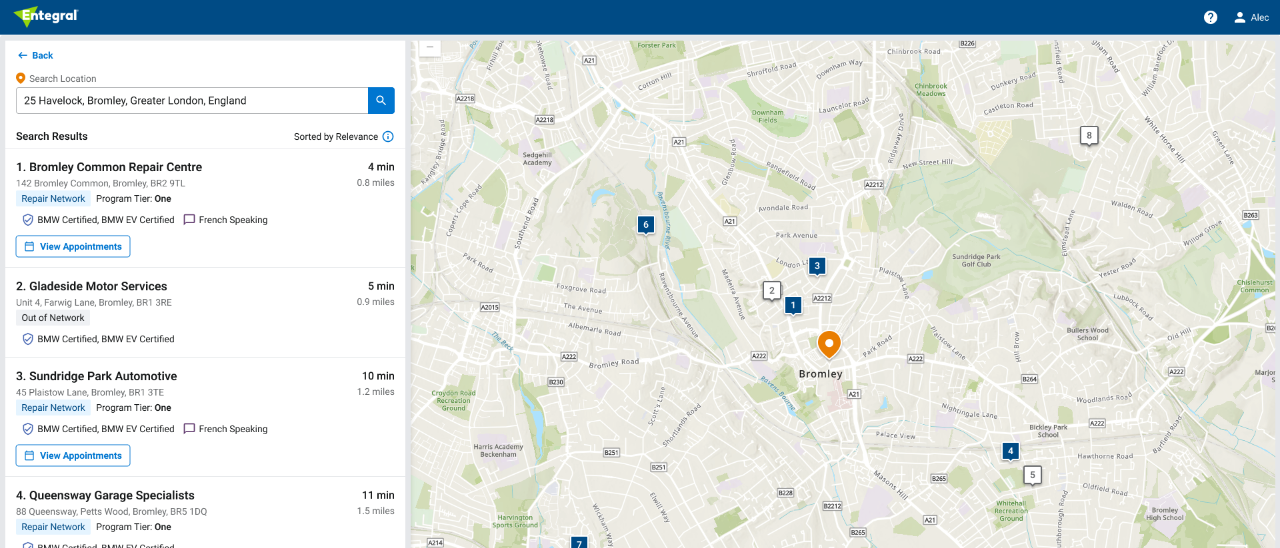Edit the Search Location input field

point(192,100)
